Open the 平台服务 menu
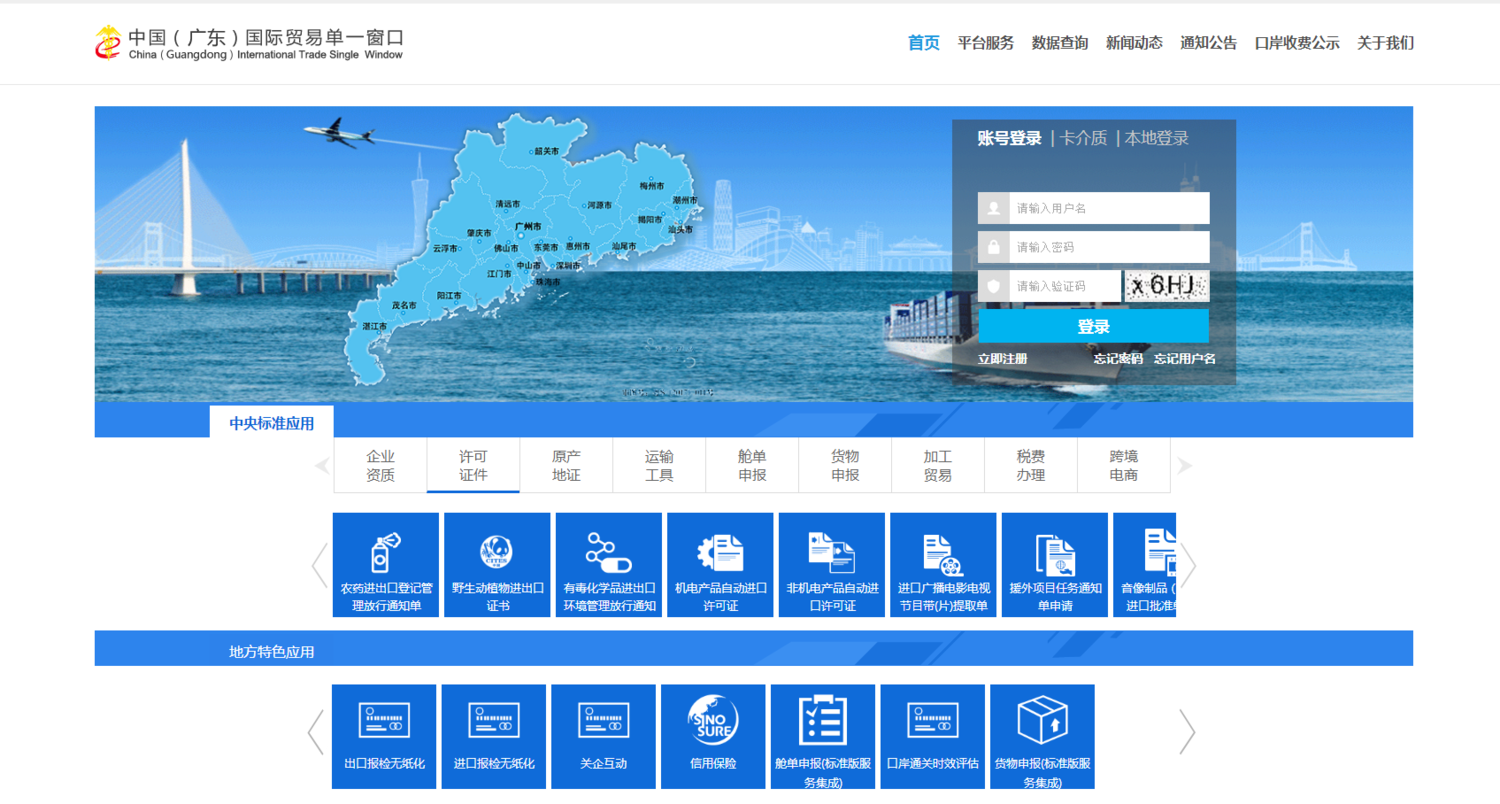 click(x=986, y=43)
